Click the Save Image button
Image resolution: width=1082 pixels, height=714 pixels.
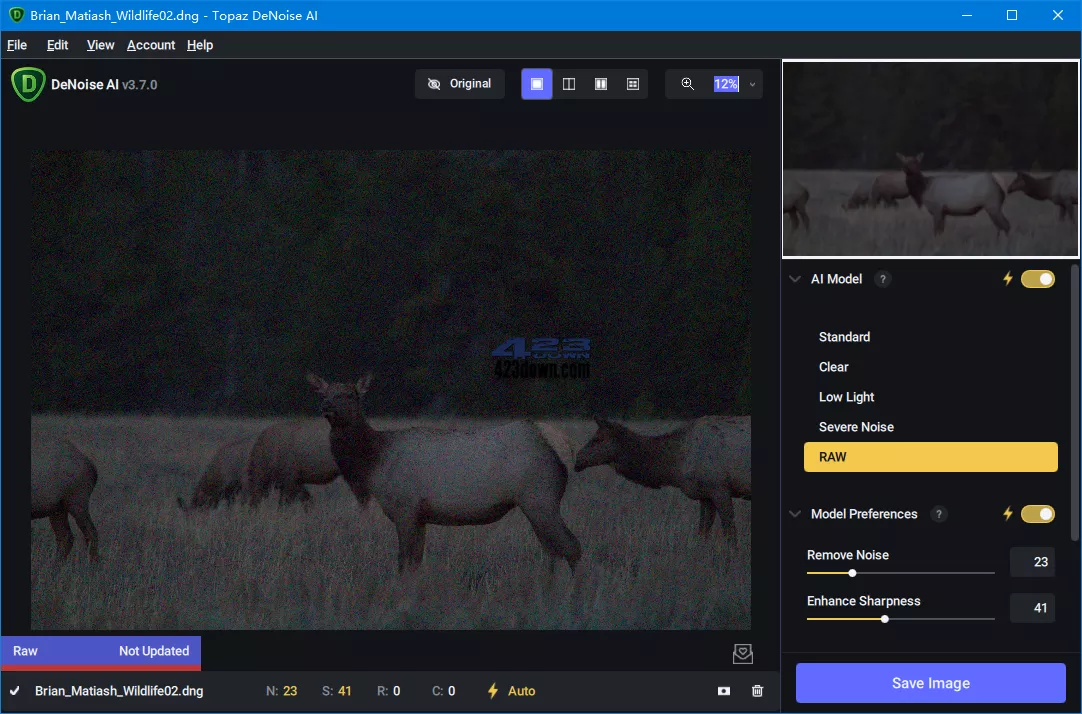pyautogui.click(x=930, y=683)
